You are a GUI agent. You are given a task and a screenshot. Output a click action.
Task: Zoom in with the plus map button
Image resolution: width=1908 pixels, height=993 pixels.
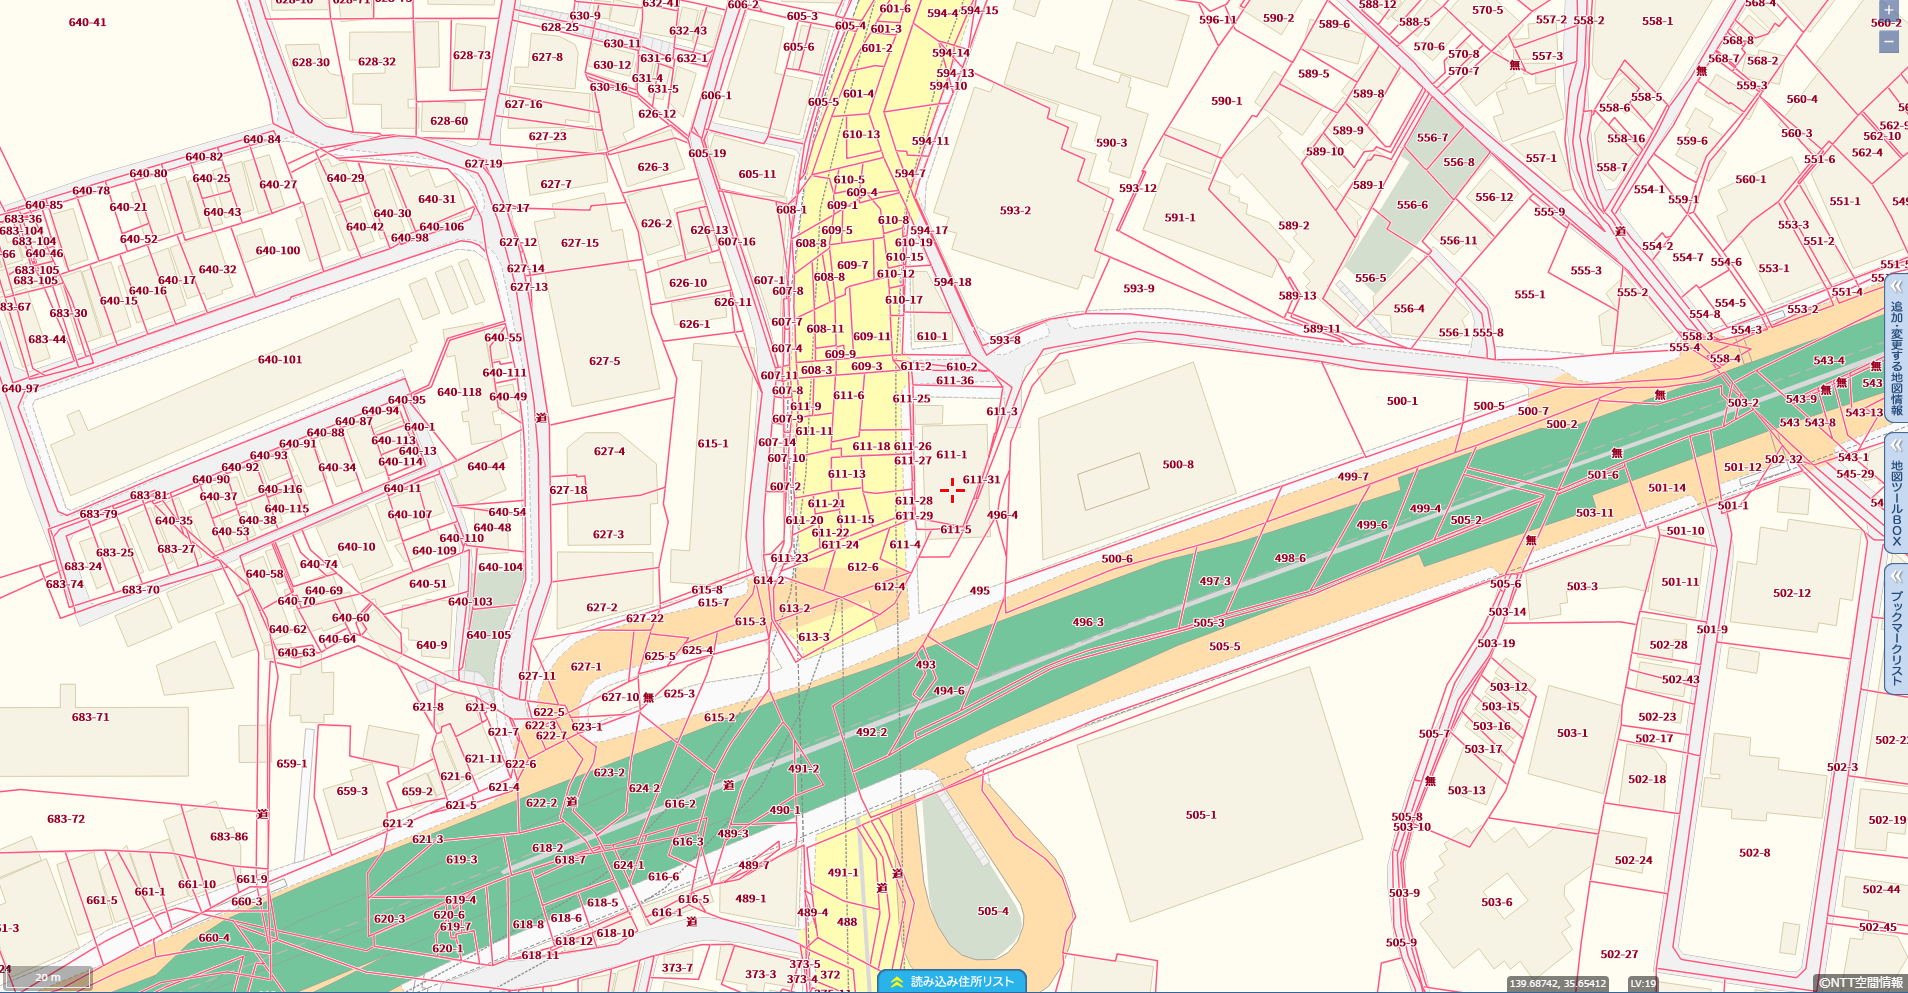[x=1888, y=10]
